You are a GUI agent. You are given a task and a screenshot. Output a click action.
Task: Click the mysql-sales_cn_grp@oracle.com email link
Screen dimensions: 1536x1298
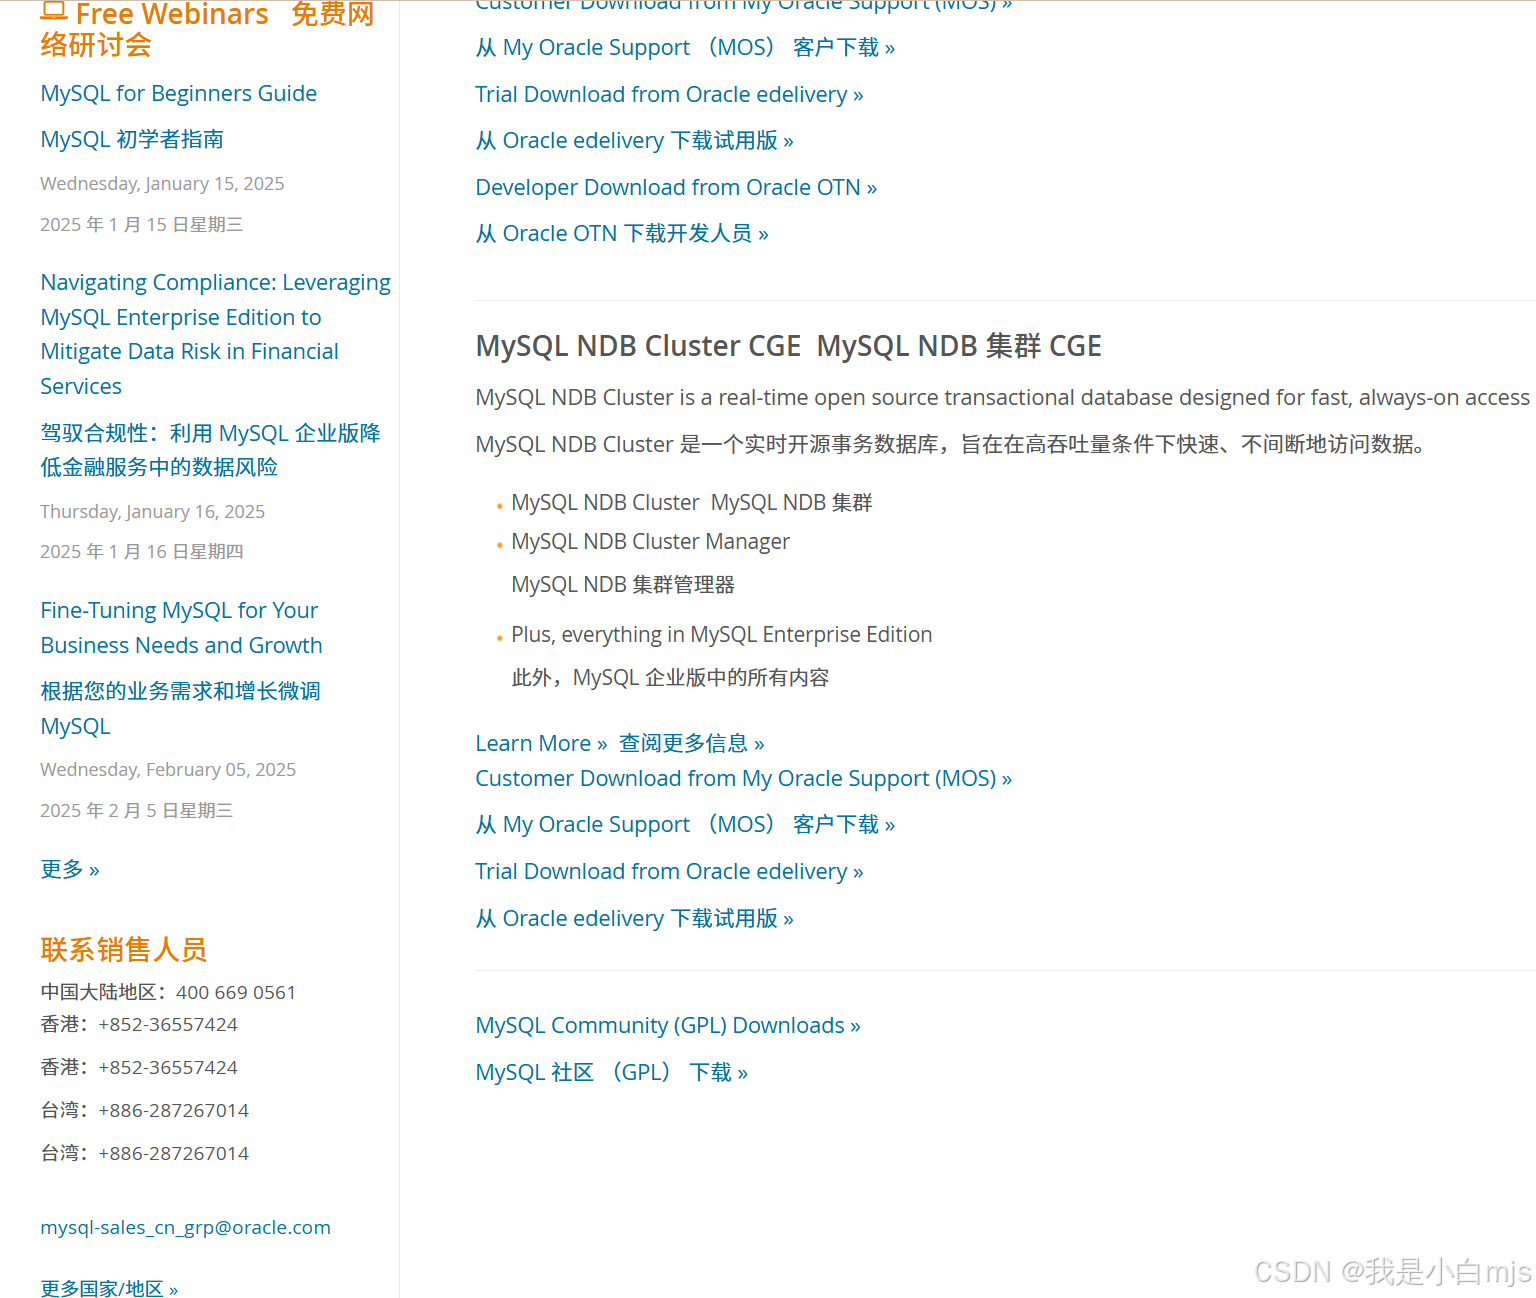click(186, 1227)
